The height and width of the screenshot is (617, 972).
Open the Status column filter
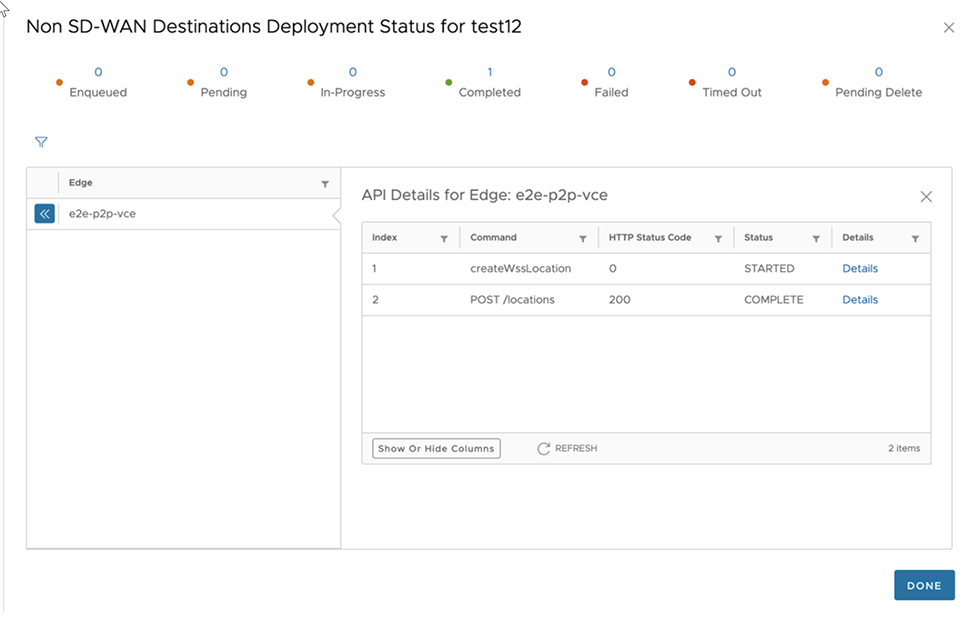tap(816, 239)
